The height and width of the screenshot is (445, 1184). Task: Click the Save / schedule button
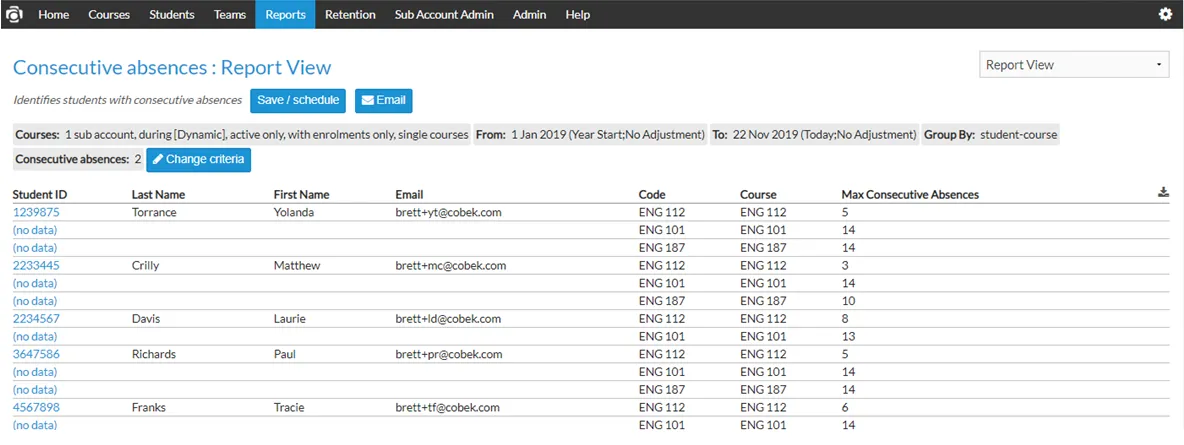tap(298, 100)
